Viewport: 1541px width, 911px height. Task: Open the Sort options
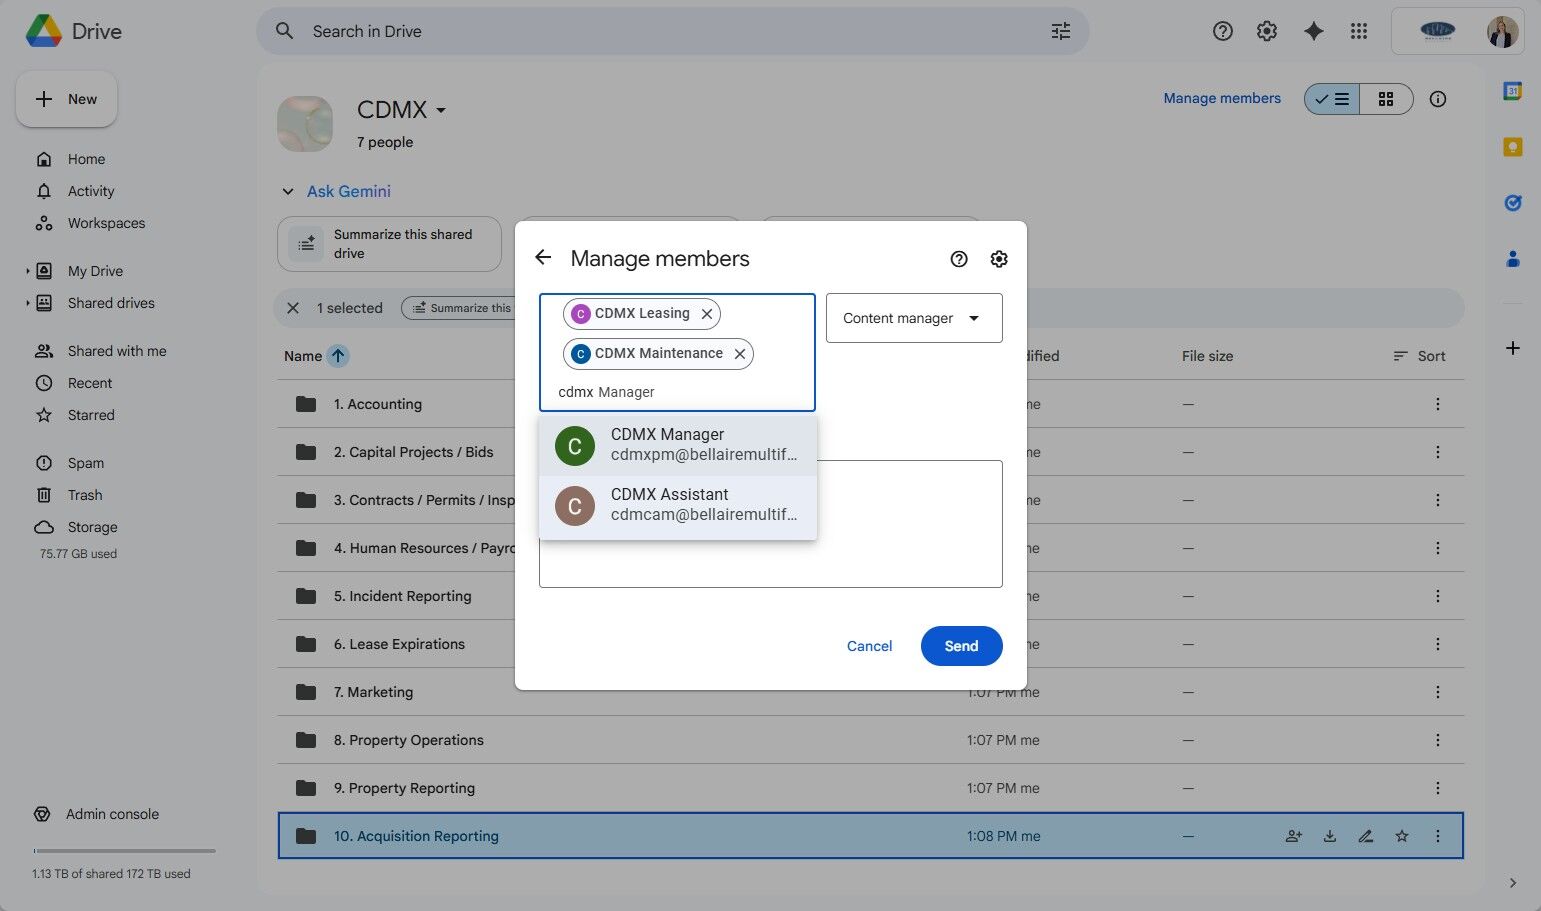(1419, 356)
